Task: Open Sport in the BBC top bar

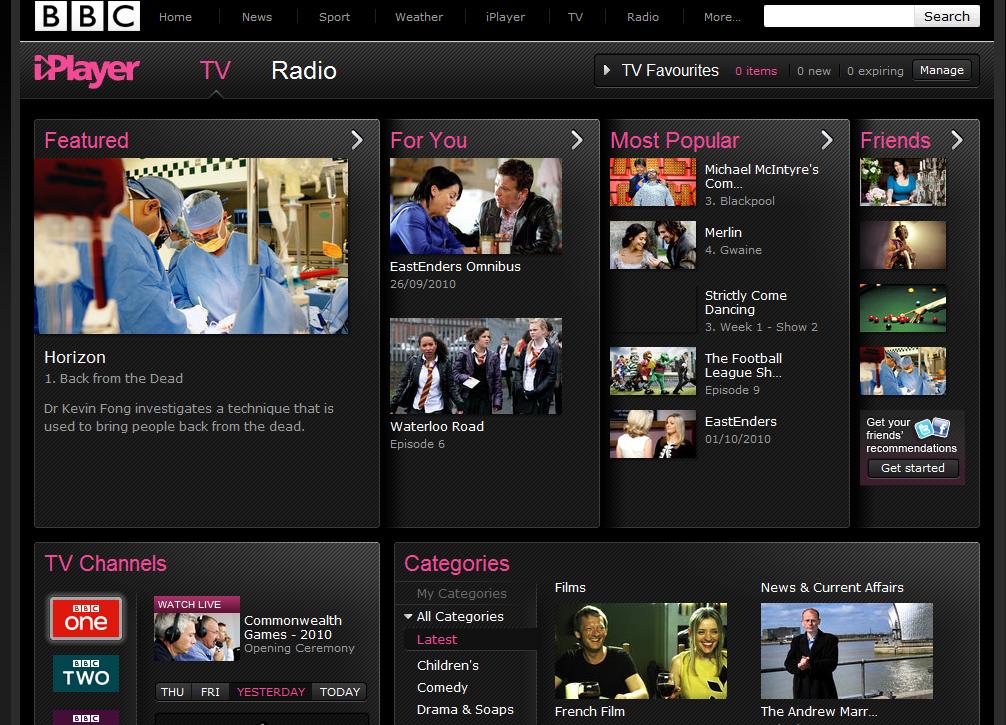Action: (334, 17)
